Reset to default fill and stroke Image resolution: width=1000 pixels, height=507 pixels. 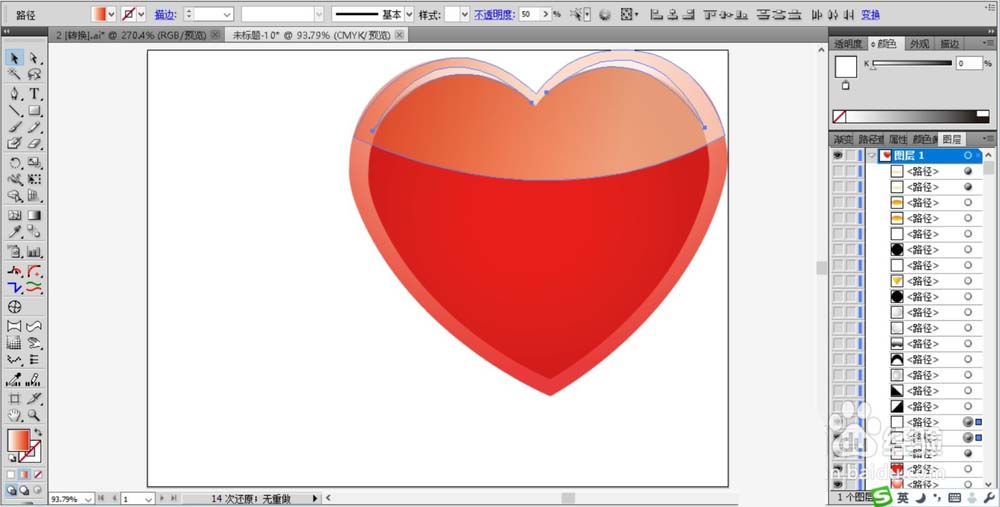pyautogui.click(x=11, y=459)
